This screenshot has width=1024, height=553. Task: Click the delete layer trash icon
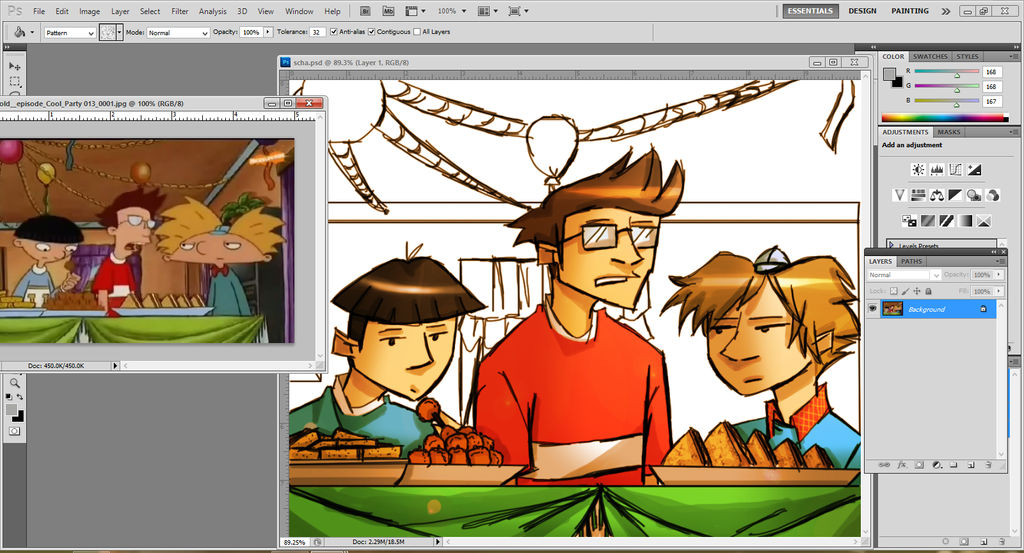(988, 465)
